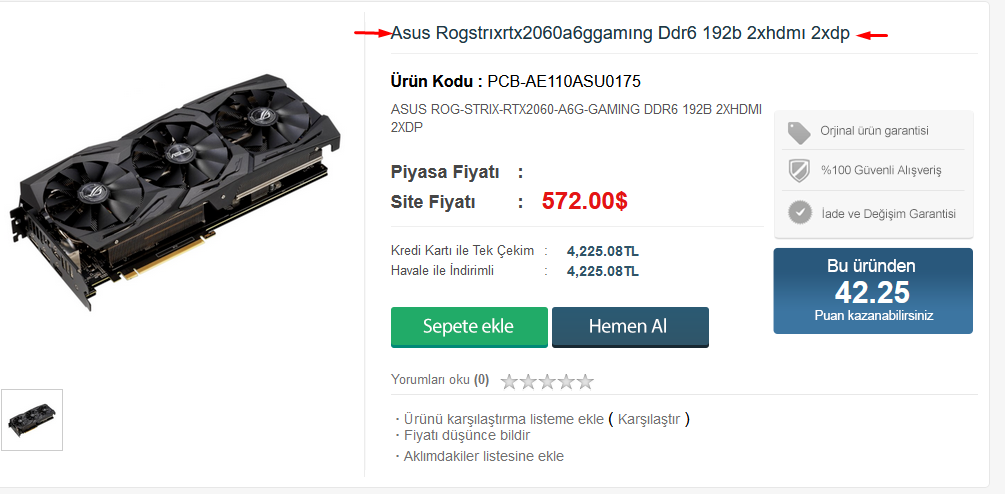Click the main graphics card product image

pos(175,191)
